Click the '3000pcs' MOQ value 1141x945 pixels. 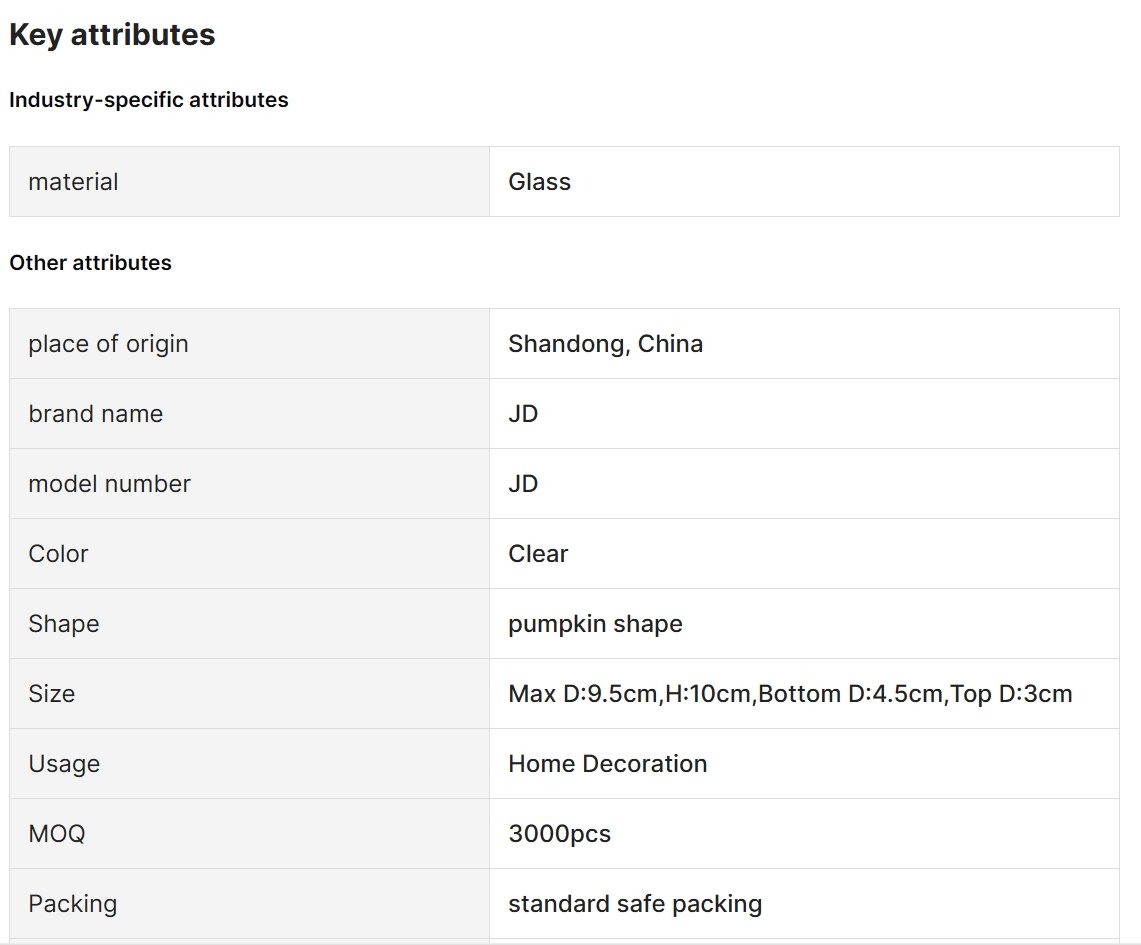(559, 834)
